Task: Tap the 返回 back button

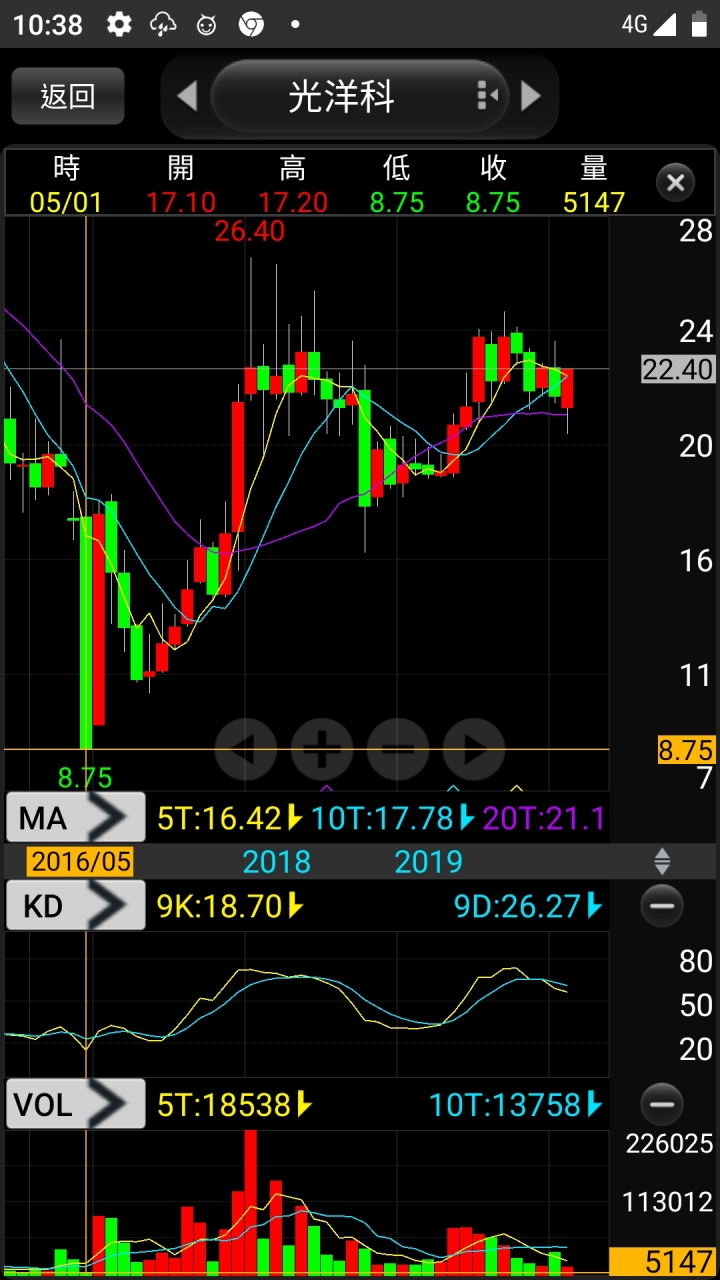Action: point(68,96)
